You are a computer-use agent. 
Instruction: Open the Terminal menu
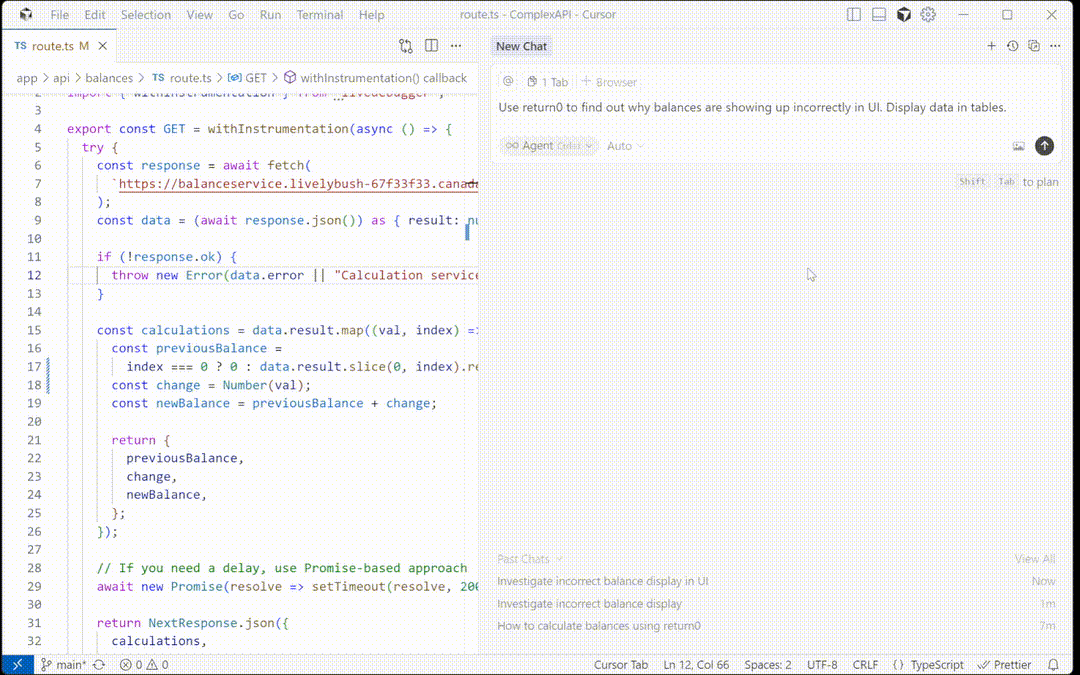tap(320, 14)
